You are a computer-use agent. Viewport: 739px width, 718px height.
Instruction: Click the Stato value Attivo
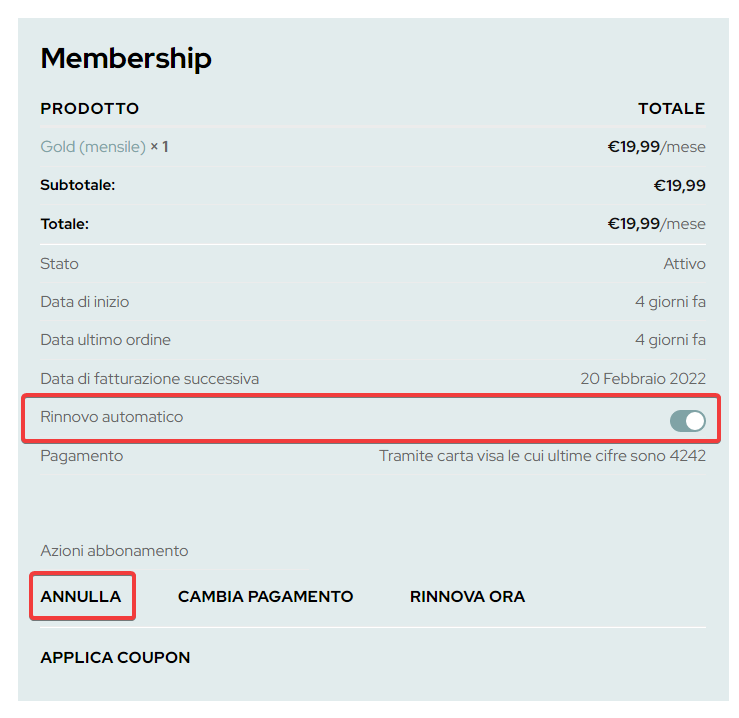pyautogui.click(x=684, y=264)
